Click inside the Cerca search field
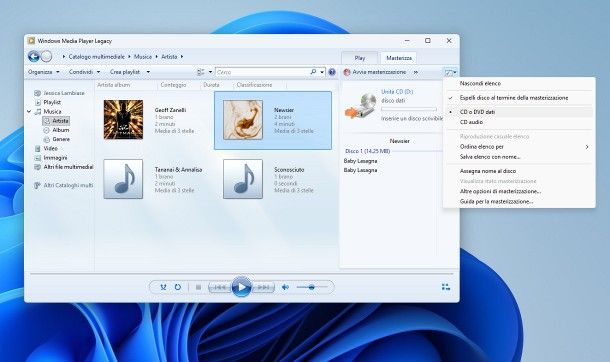This screenshot has width=610, height=362. (x=262, y=72)
